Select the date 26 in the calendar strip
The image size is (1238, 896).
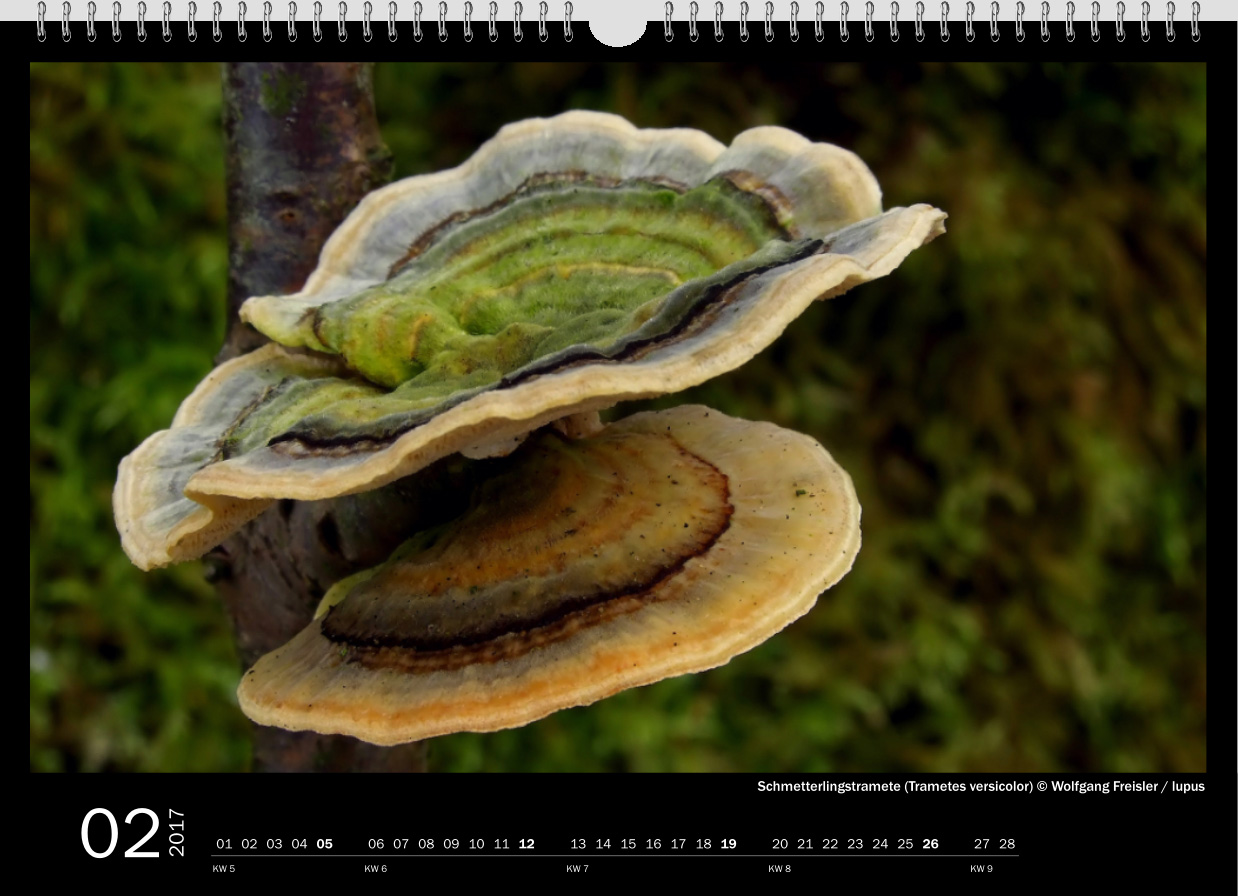(930, 844)
